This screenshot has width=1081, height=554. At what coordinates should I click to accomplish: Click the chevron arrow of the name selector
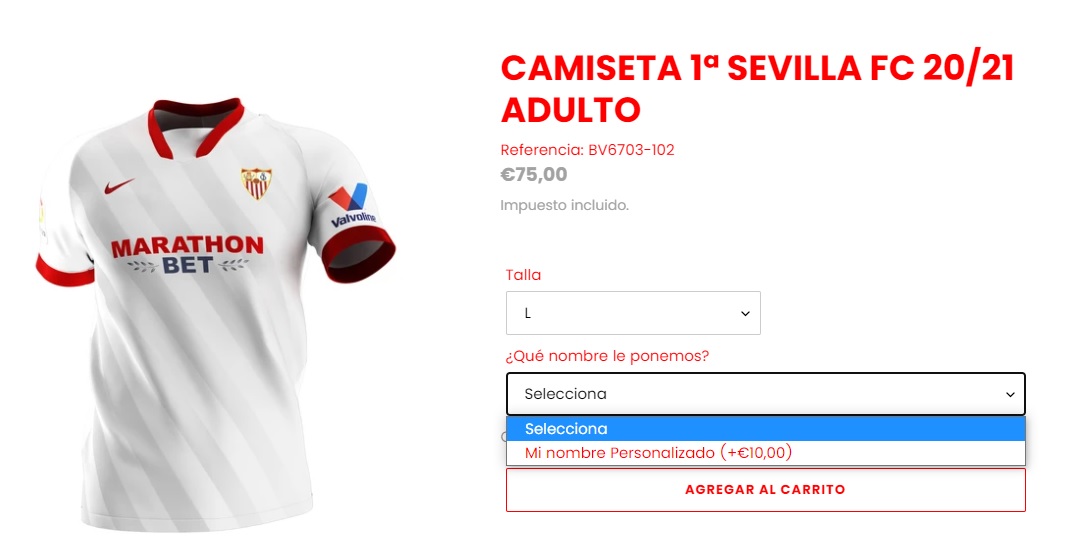coord(1010,395)
